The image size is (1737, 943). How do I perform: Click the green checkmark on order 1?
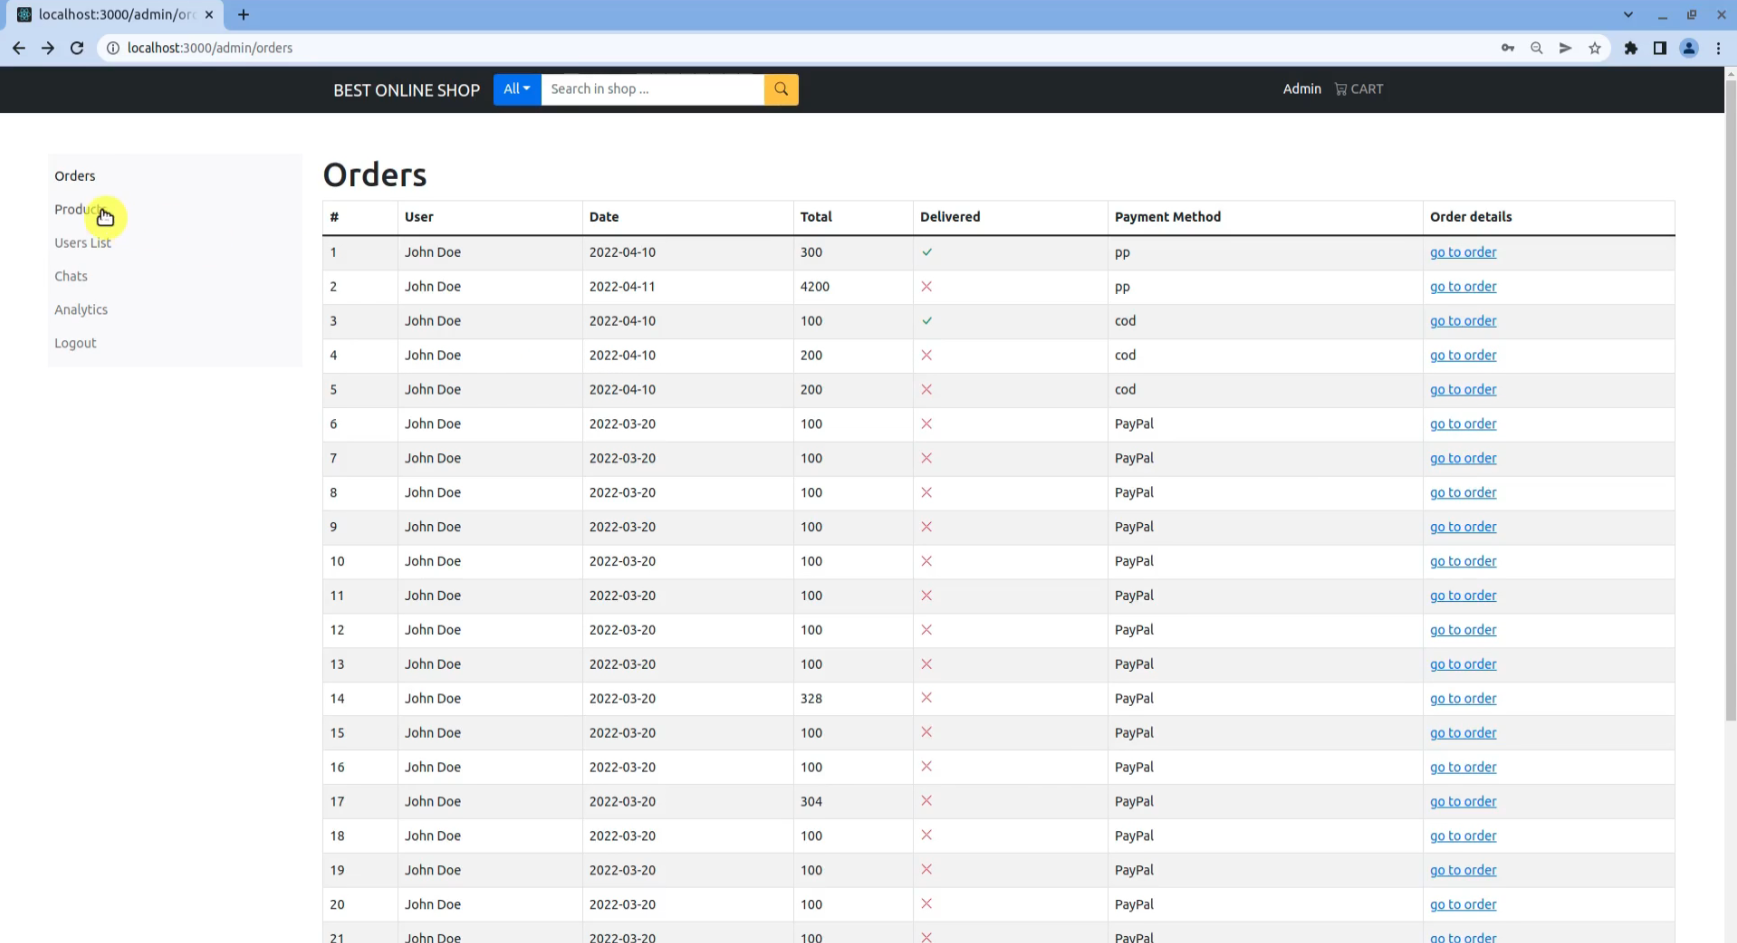[927, 252]
